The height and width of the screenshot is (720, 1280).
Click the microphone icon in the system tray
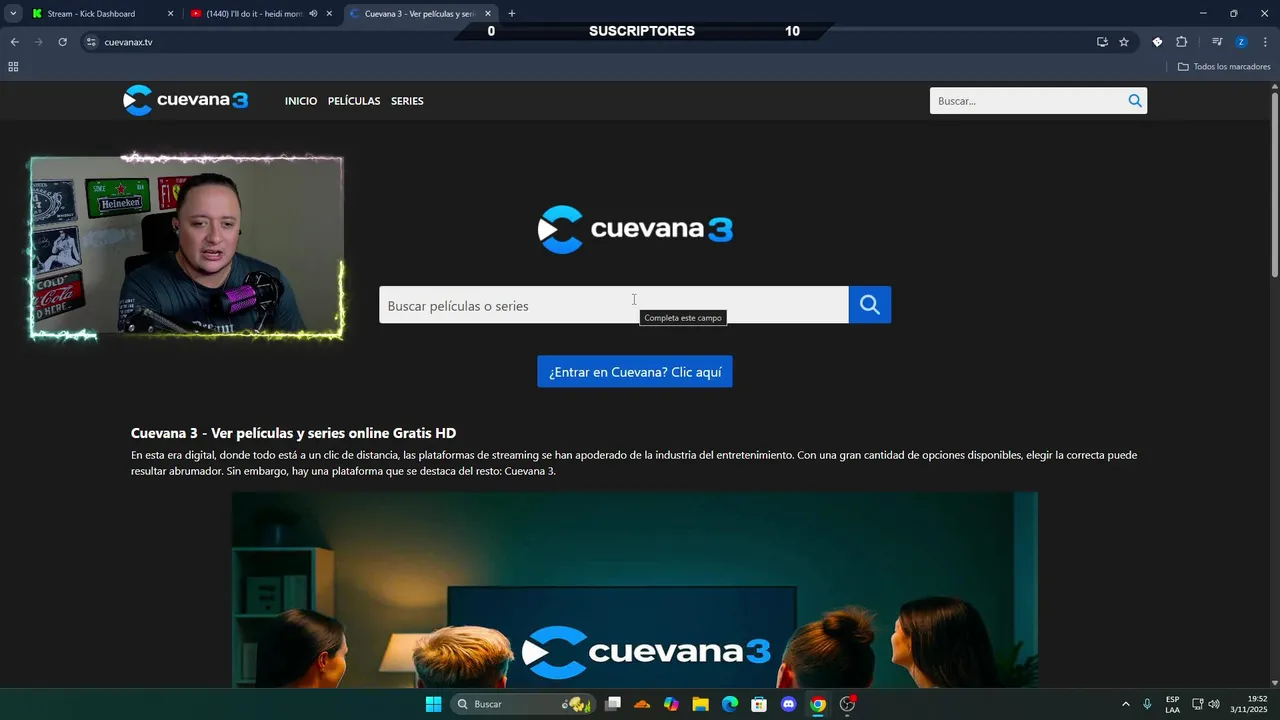1147,704
